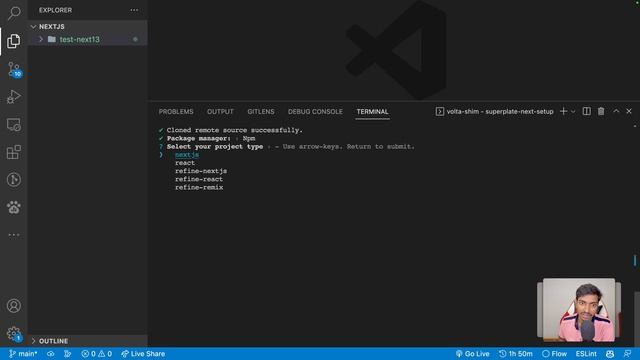Maximize panel size chevron
Screen dimensions: 640x360
(616, 111)
